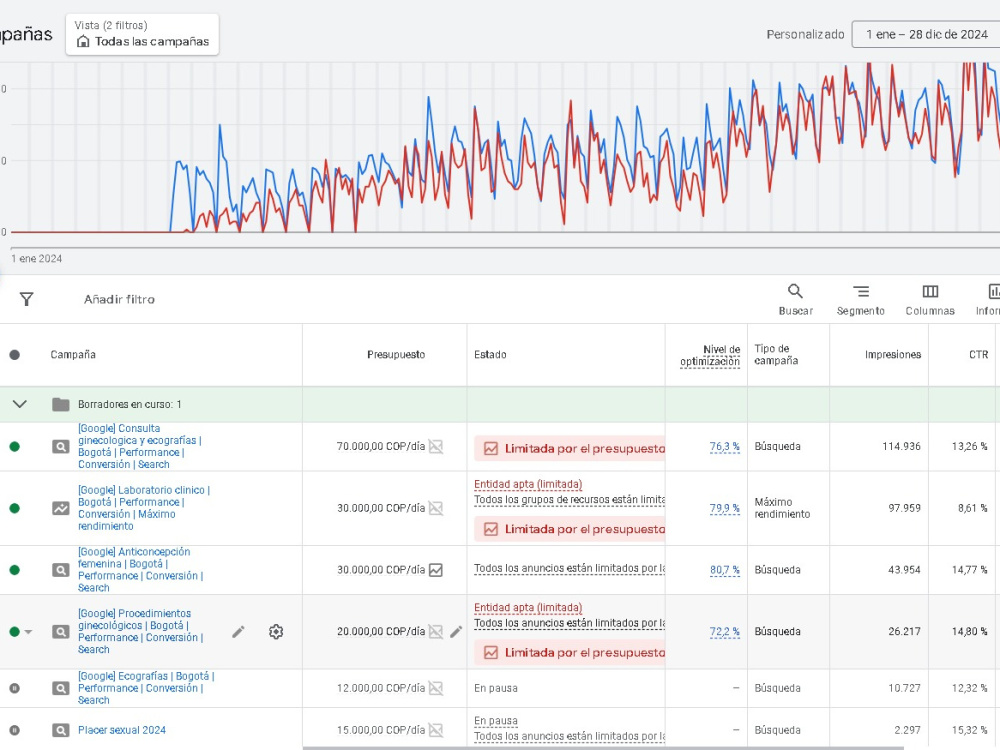Collapse the Borradores en curso row
1000x750 pixels.
click(x=20, y=404)
